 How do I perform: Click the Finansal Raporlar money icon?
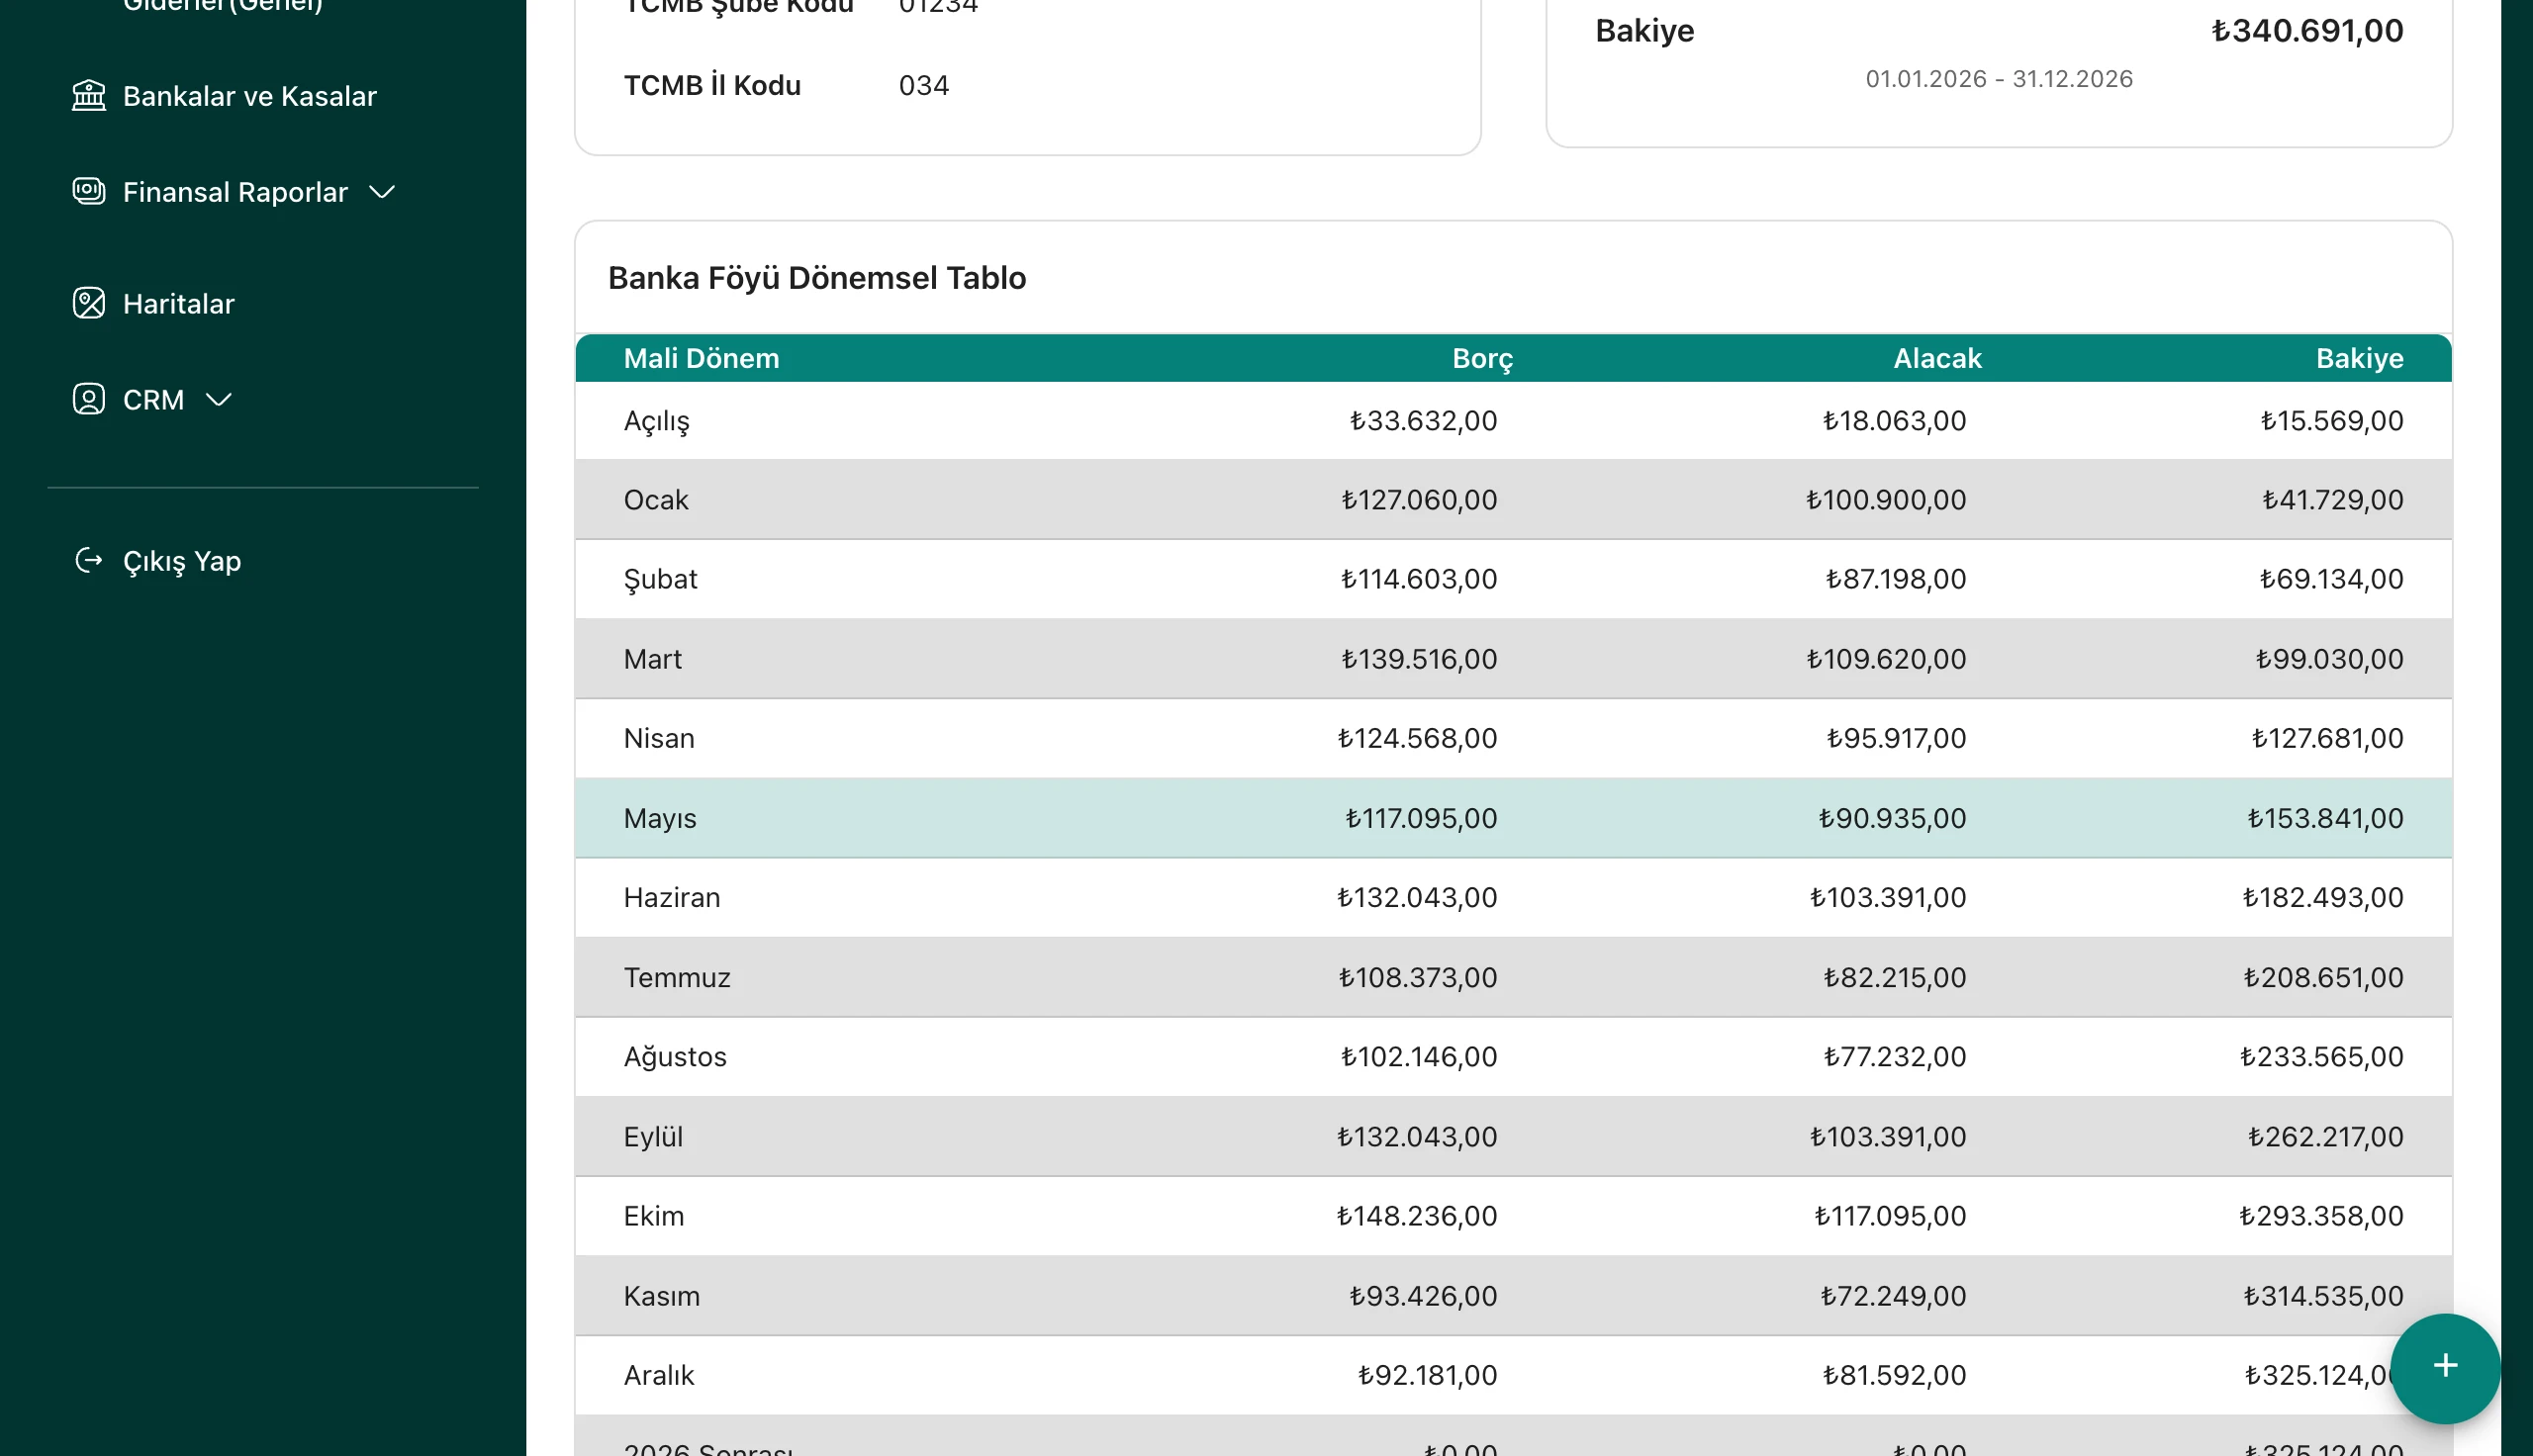89,191
